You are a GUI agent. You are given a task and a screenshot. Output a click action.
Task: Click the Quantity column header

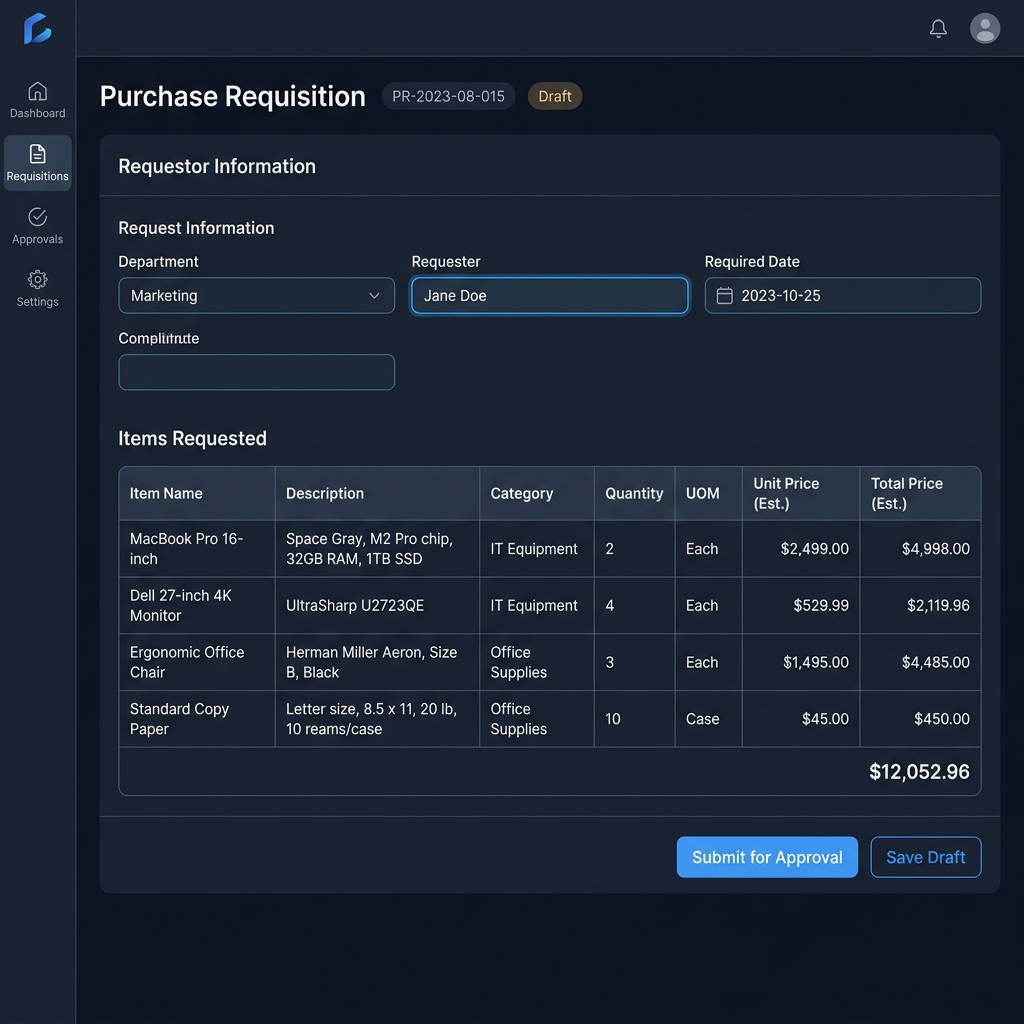coord(633,493)
